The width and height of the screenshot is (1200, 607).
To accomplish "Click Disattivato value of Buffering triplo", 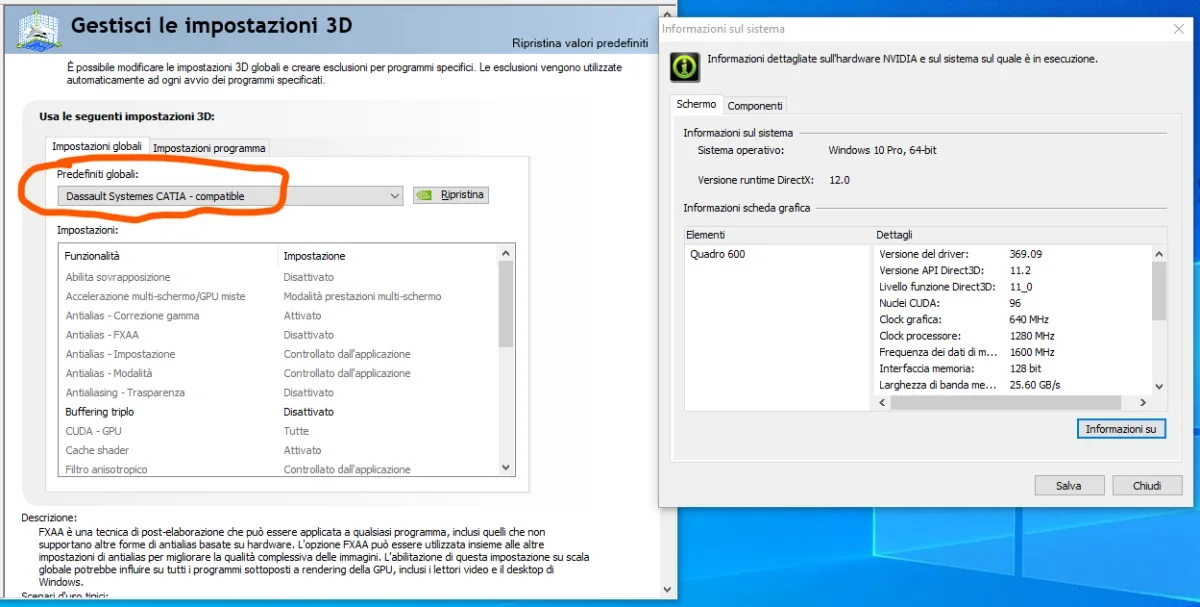I will [x=309, y=412].
